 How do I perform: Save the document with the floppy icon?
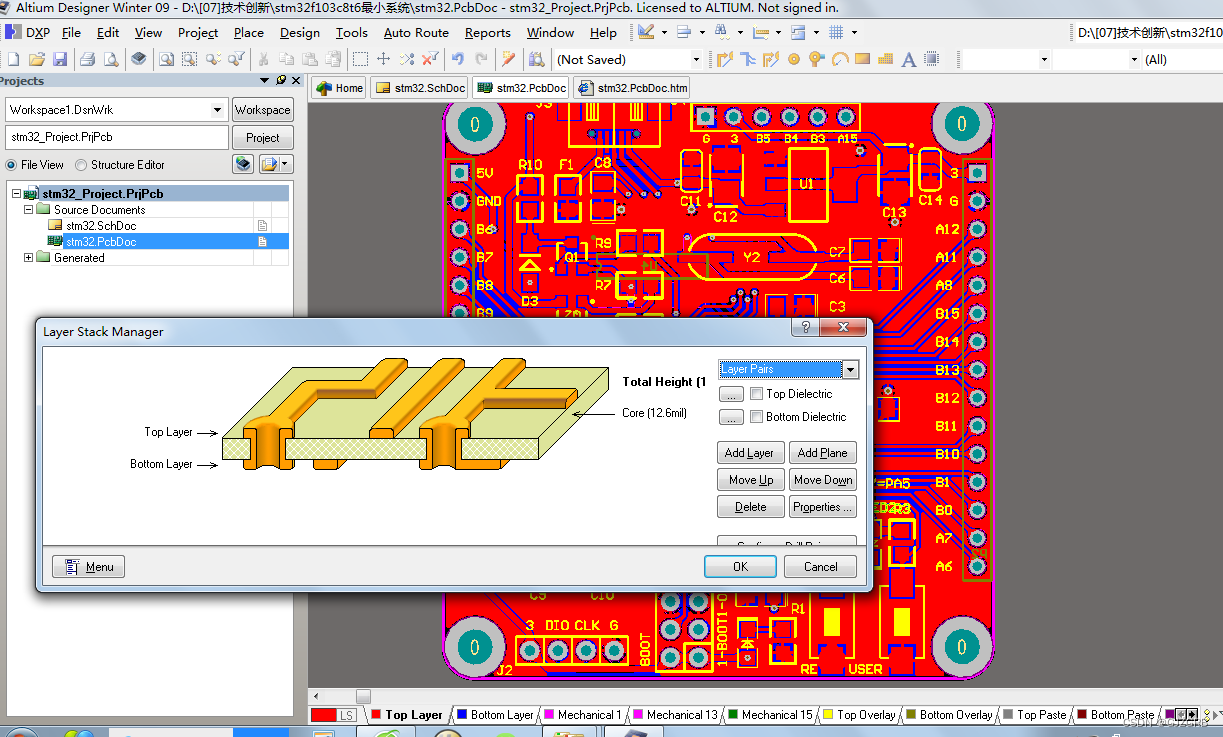pos(60,59)
